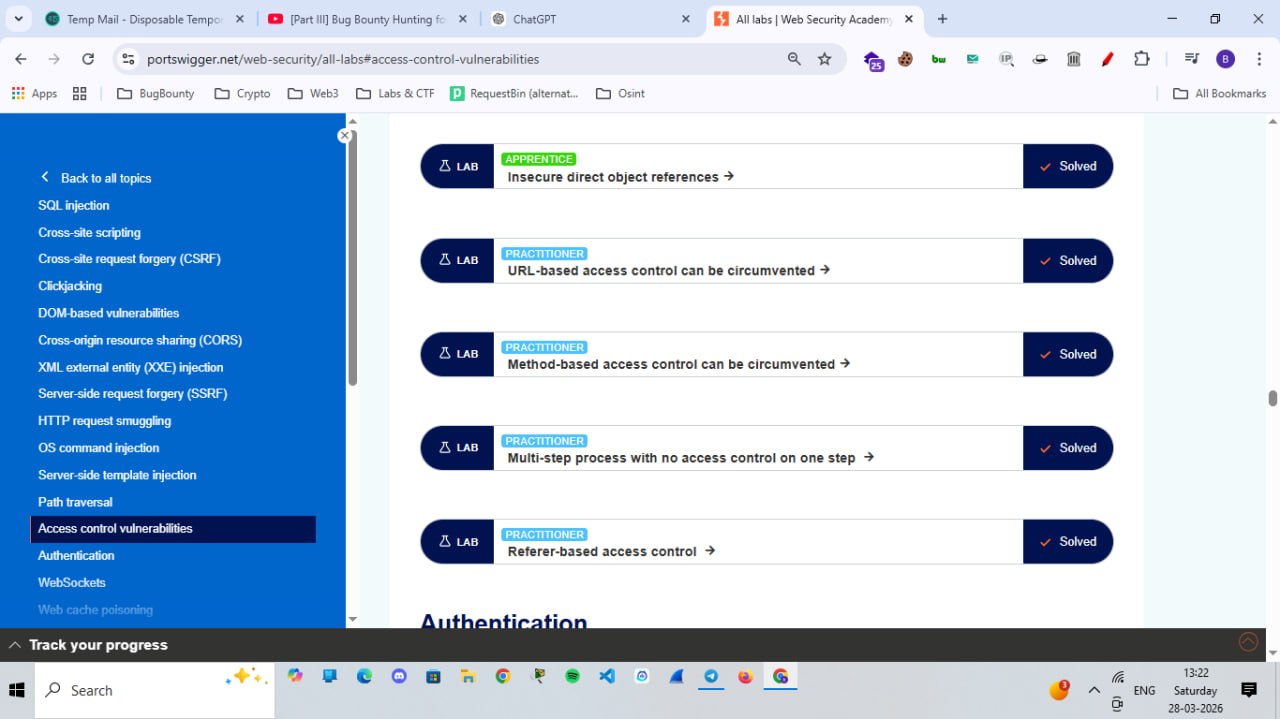Select Path traversal topic in the sidebar
Image resolution: width=1280 pixels, height=719 pixels.
point(75,502)
